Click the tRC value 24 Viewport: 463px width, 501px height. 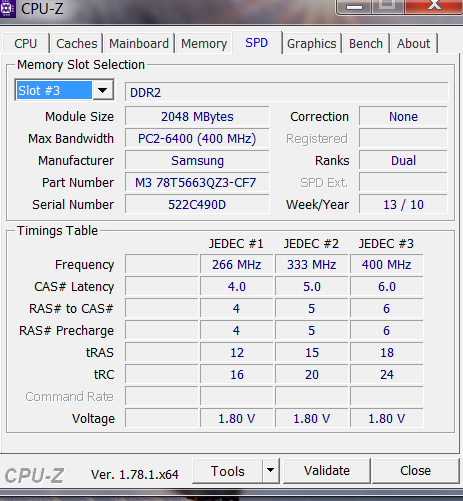[x=387, y=375]
